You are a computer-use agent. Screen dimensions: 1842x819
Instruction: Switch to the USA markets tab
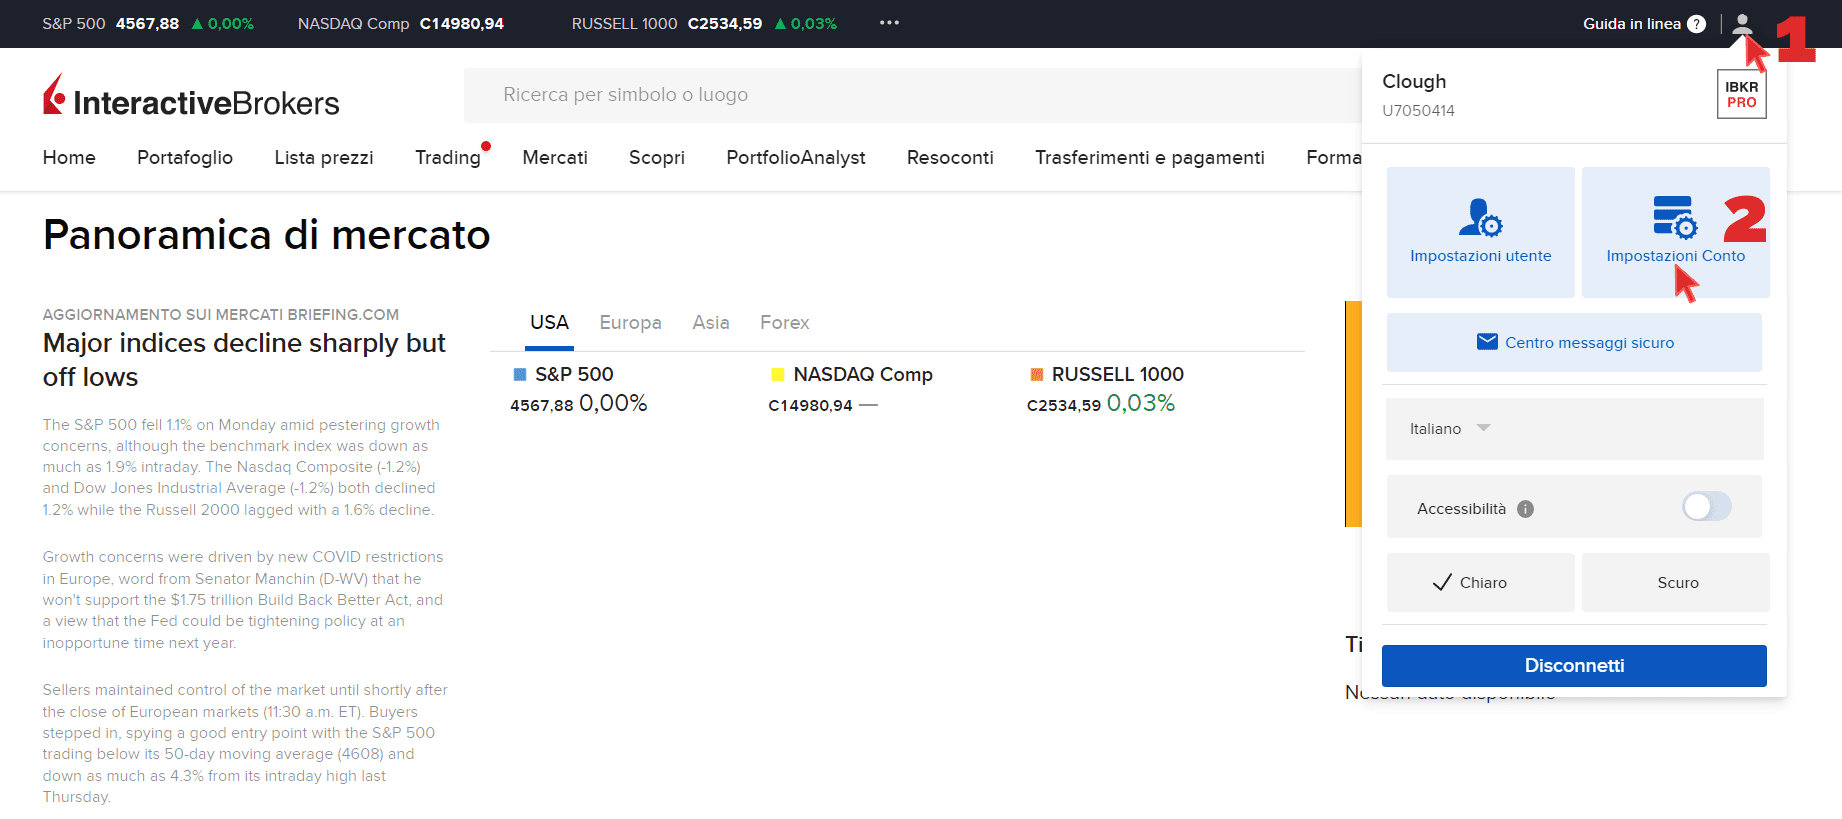tap(549, 323)
